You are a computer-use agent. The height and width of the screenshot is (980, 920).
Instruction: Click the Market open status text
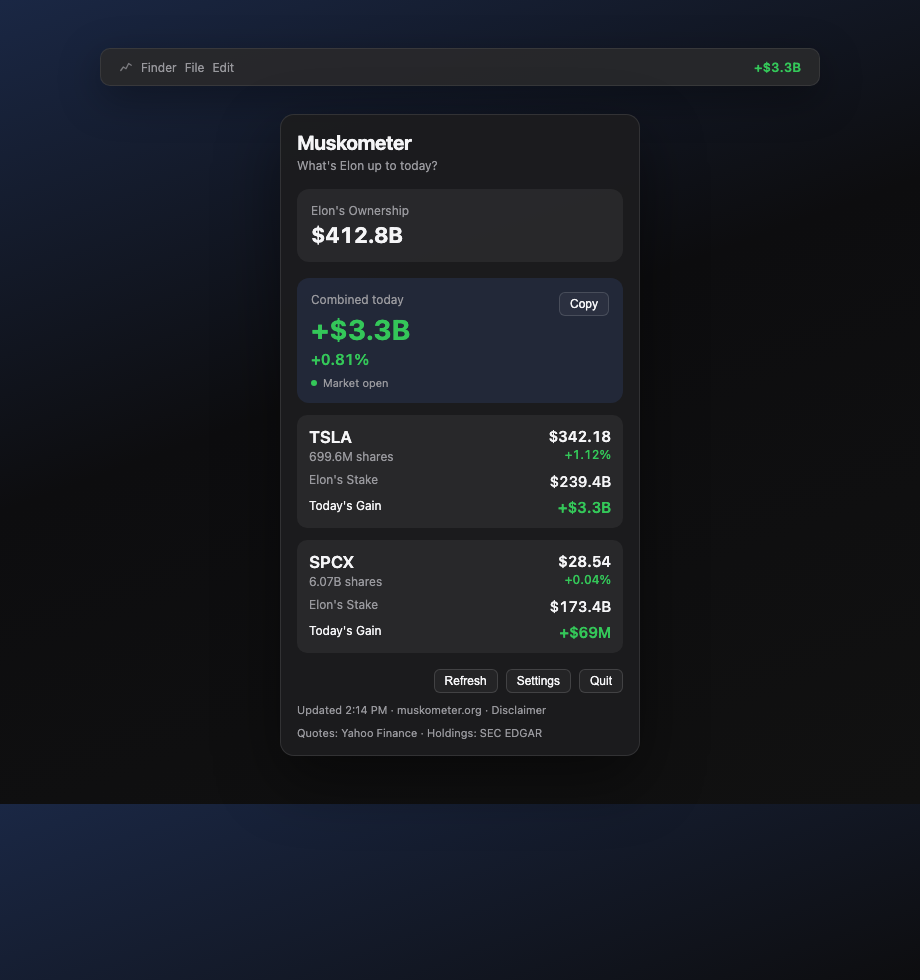(x=356, y=383)
